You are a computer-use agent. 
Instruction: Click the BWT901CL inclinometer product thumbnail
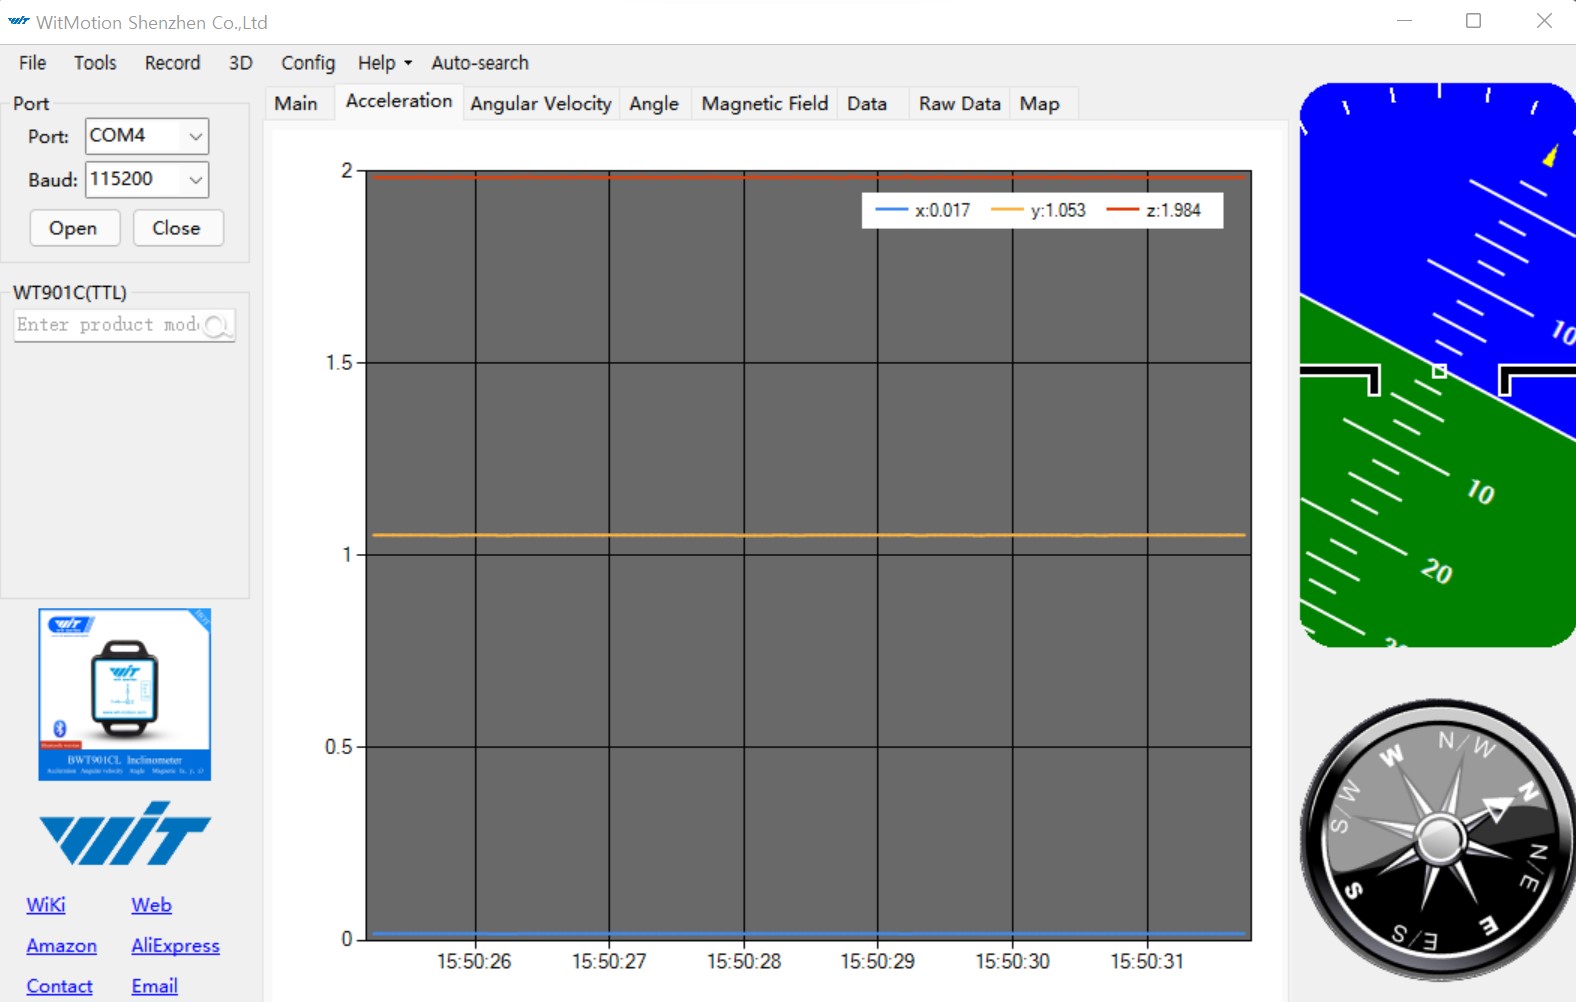click(125, 694)
